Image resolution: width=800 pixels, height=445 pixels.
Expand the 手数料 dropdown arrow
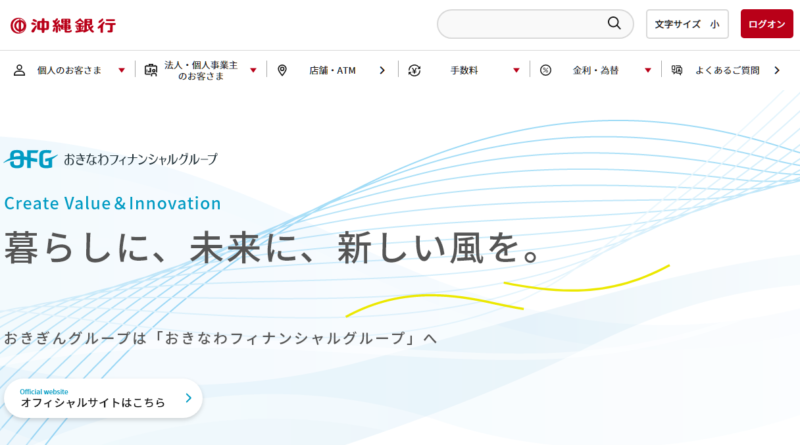516,70
